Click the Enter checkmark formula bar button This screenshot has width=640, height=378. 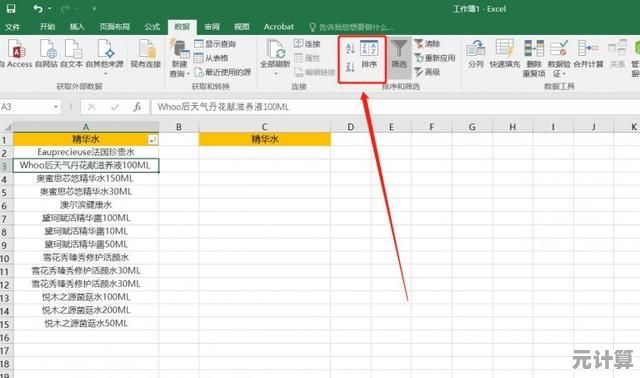tap(115, 107)
